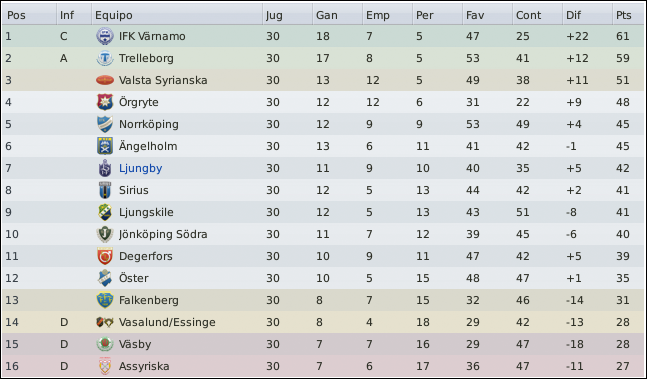This screenshot has height=379, width=647.
Task: Click the Trelleborg club badge
Action: point(105,58)
